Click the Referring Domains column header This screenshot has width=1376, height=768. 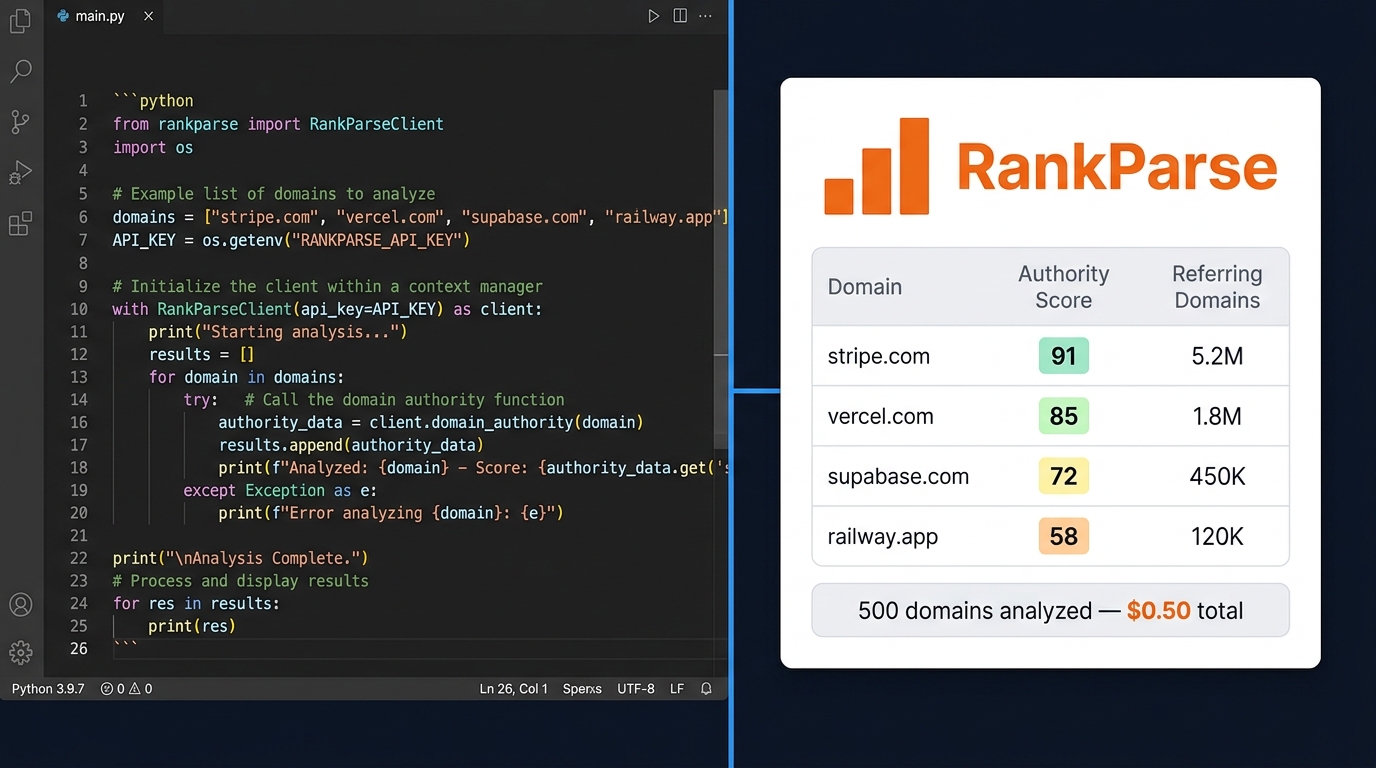(1217, 287)
